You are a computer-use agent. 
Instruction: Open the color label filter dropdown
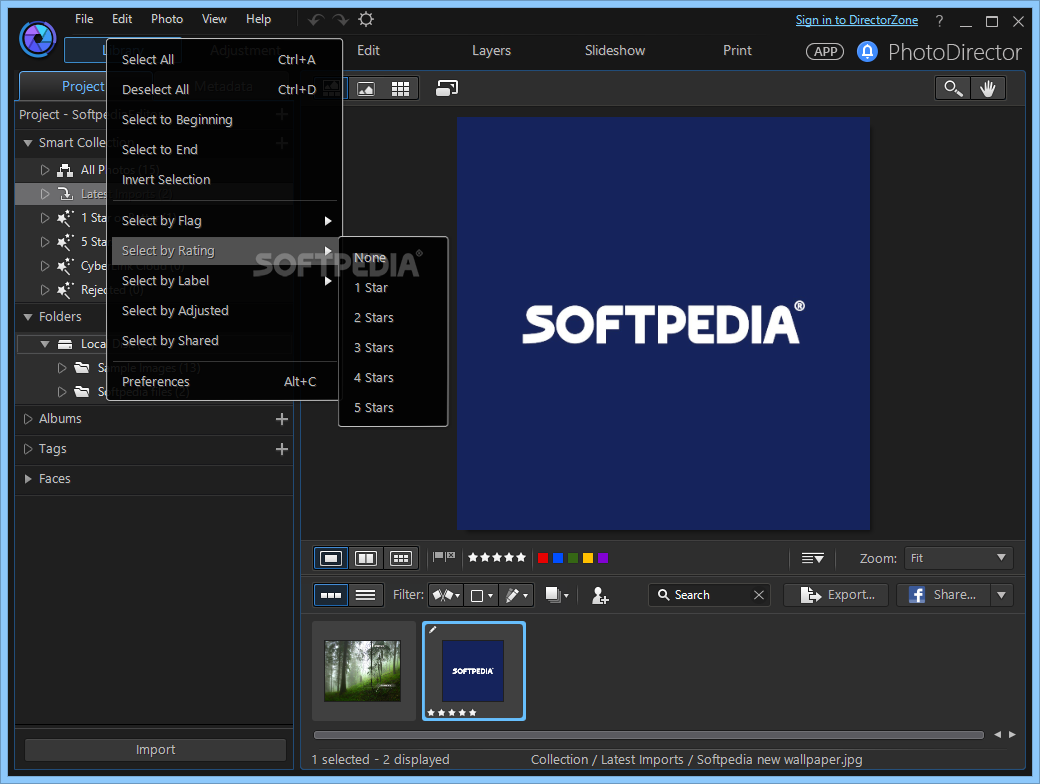tap(481, 596)
